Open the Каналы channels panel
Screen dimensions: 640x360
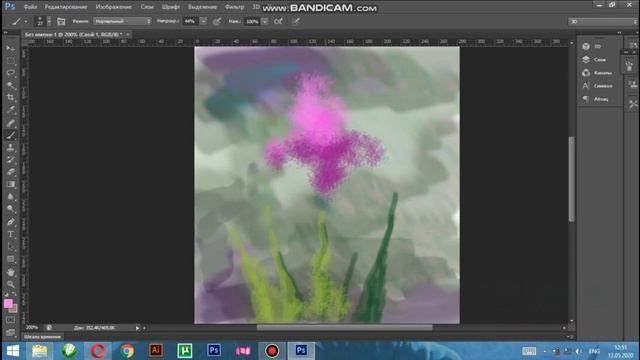pos(597,73)
